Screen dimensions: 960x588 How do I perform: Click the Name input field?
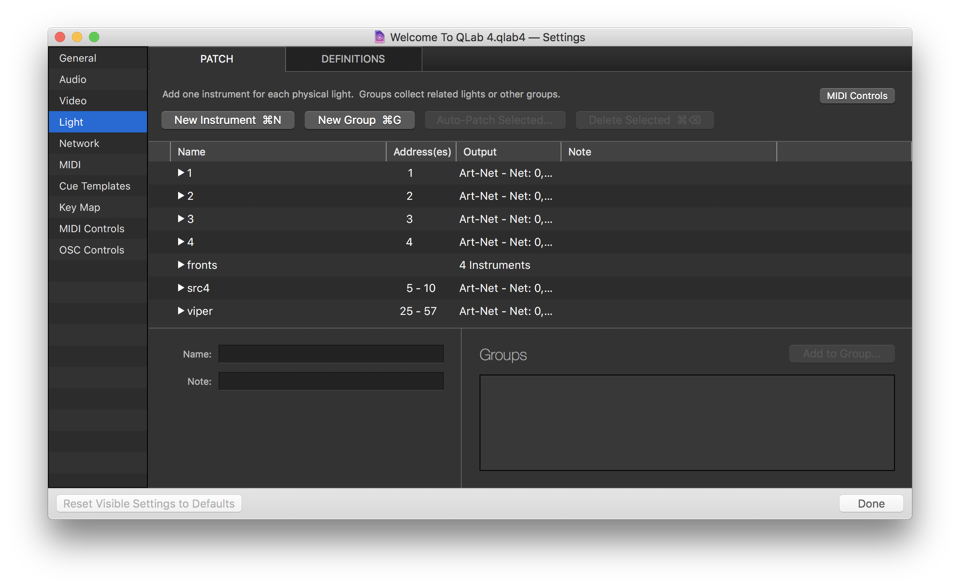(x=331, y=354)
